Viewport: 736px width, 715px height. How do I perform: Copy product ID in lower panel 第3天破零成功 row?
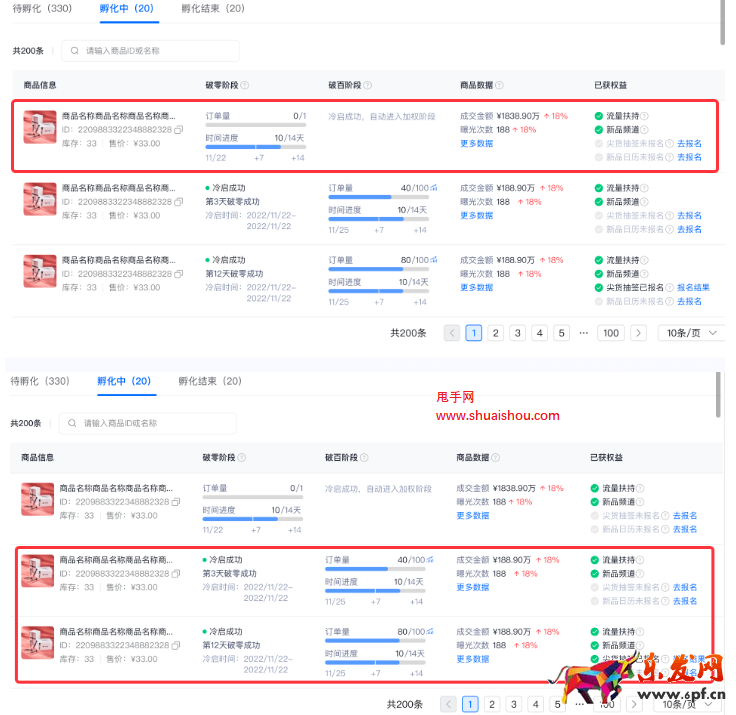176,574
